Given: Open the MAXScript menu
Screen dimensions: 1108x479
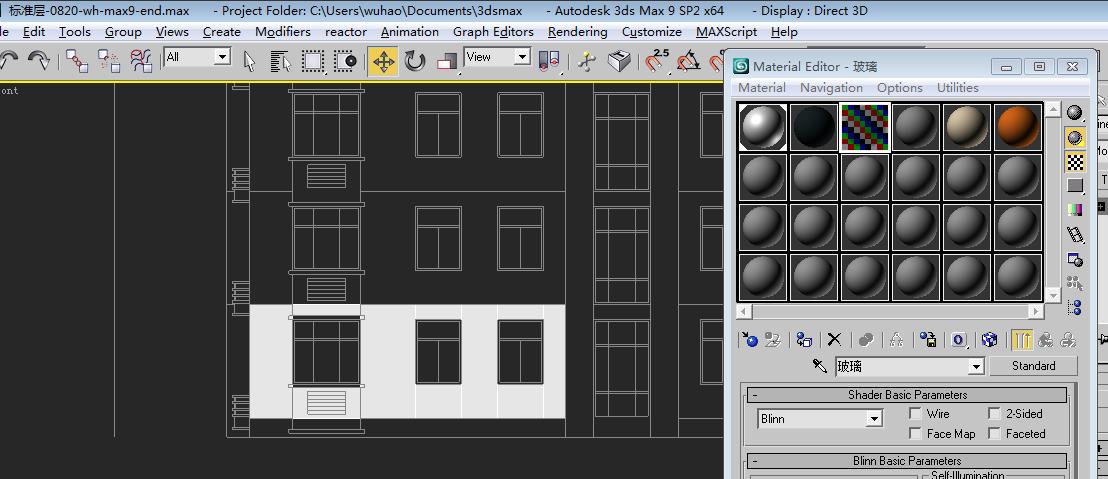Looking at the screenshot, I should coord(726,32).
